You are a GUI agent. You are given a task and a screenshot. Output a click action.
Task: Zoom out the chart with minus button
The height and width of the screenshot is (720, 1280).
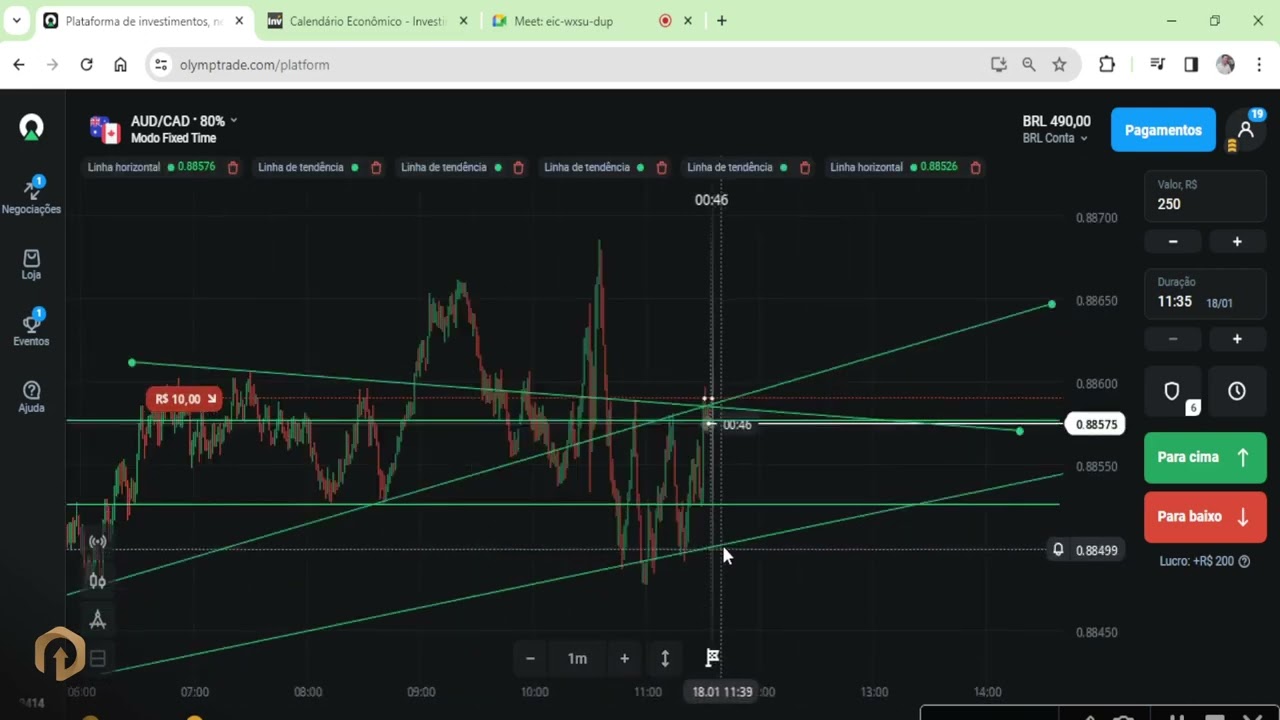point(530,658)
